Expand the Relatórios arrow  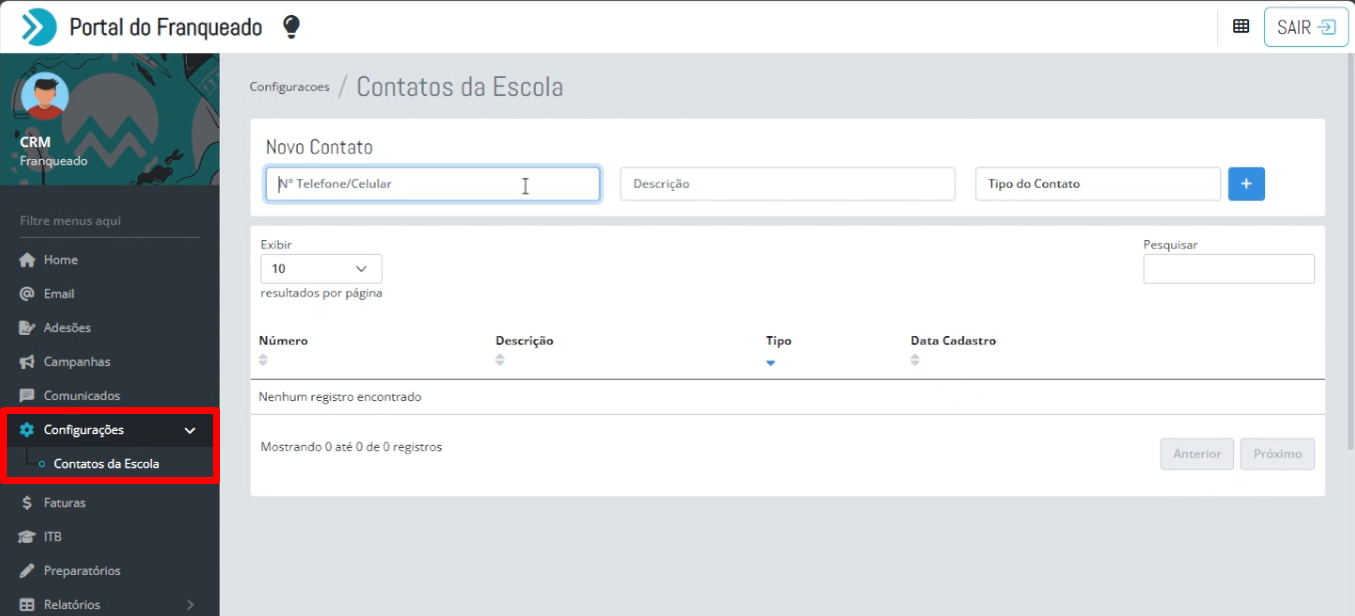(190, 605)
